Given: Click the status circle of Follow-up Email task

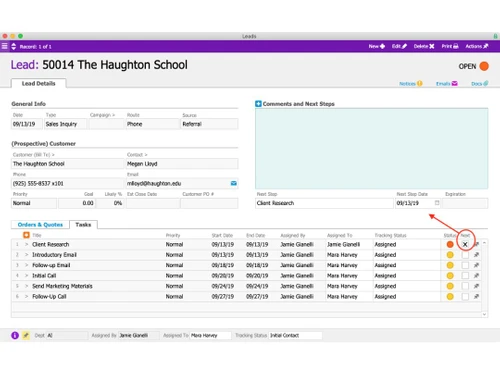Looking at the screenshot, I should pyautogui.click(x=450, y=265).
